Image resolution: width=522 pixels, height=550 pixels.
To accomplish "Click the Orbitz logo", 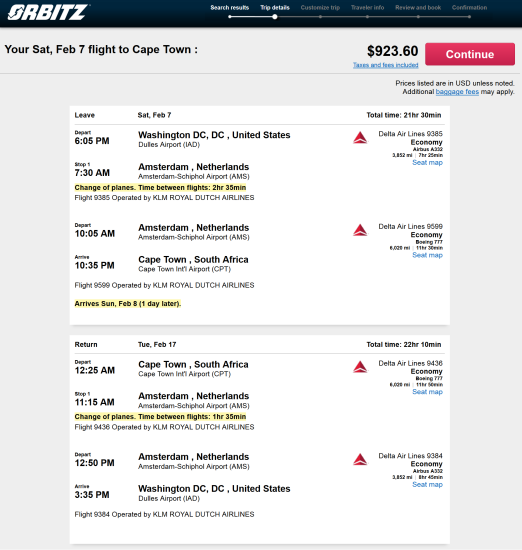I will tap(48, 12).
